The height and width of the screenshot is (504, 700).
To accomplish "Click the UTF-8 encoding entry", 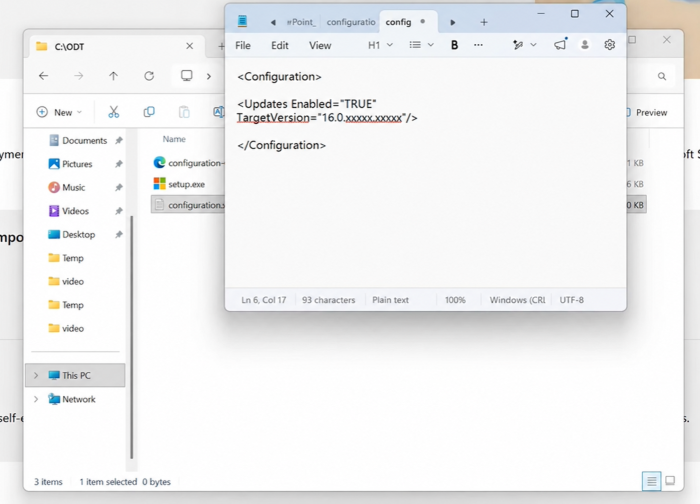I will [x=571, y=300].
